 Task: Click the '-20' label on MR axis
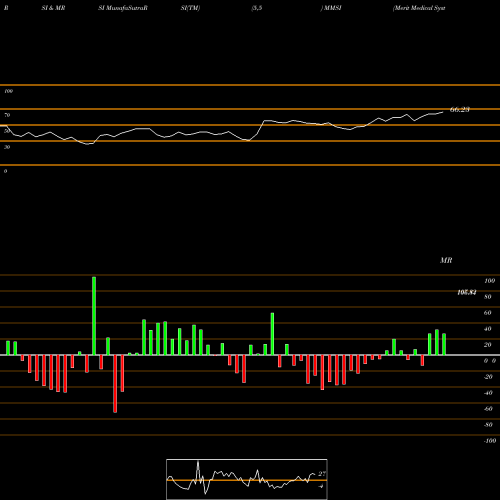tap(488, 377)
